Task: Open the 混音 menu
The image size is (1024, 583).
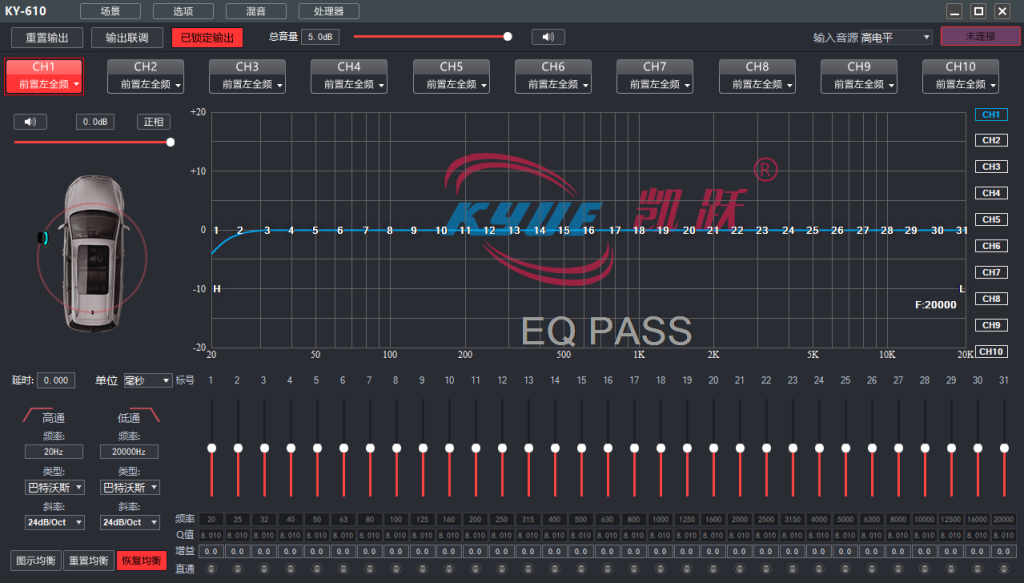Action: pyautogui.click(x=256, y=11)
